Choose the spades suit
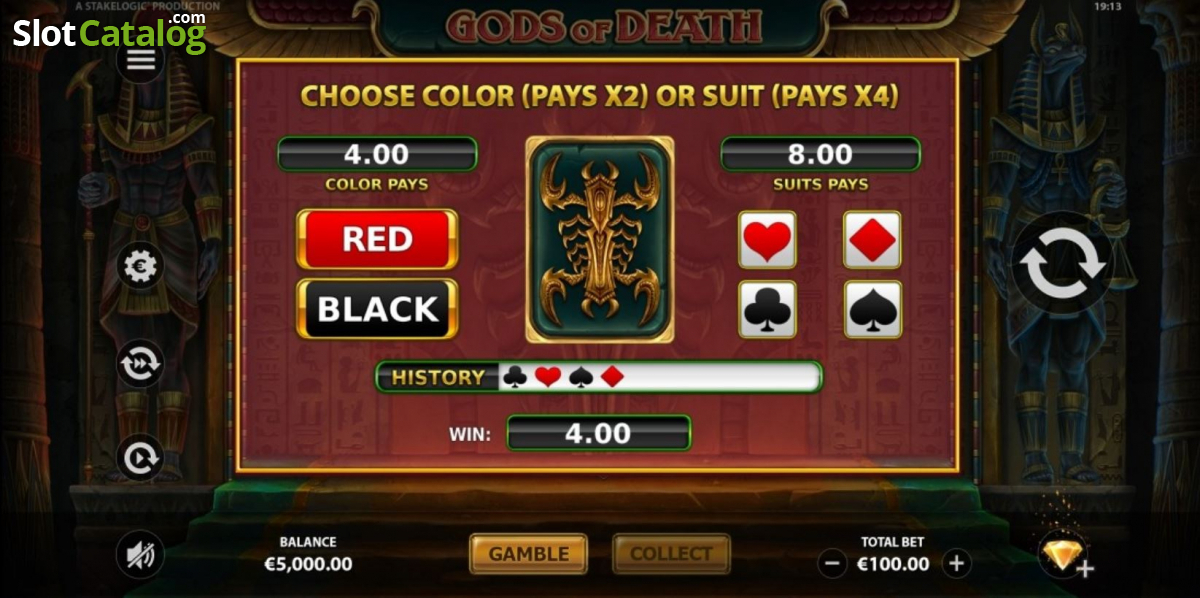Viewport: 1200px width, 598px height. [x=872, y=309]
